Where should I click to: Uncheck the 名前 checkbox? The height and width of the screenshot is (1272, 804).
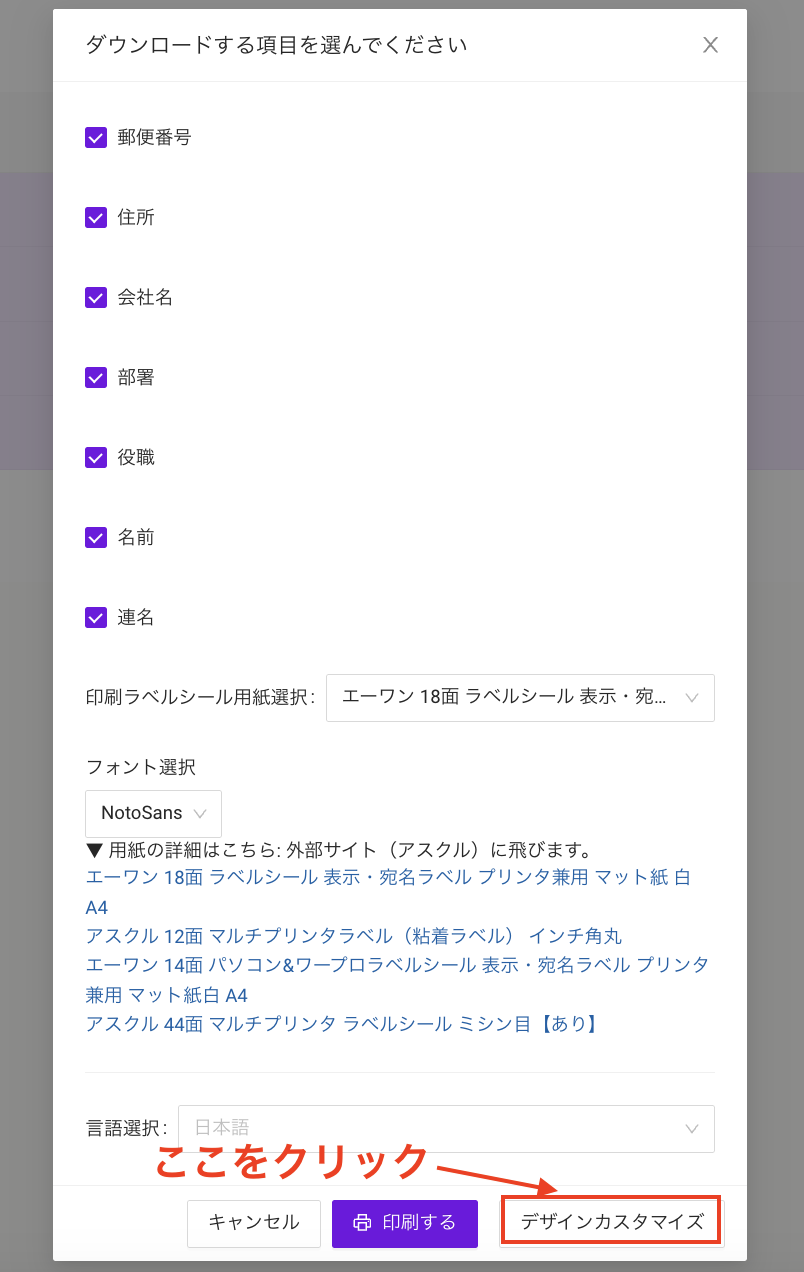[96, 538]
